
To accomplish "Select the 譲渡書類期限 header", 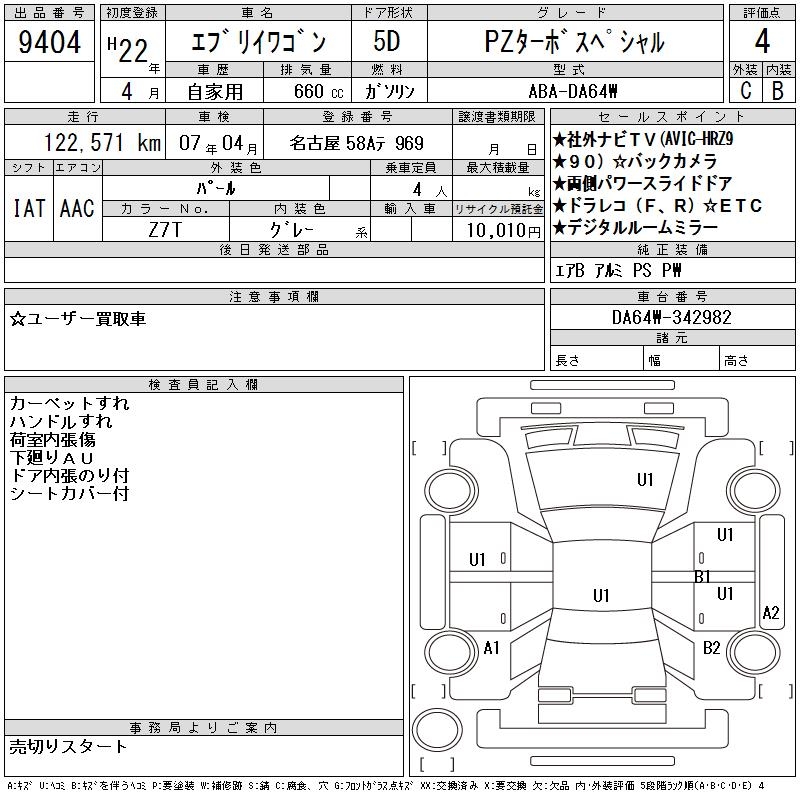I will pos(497,117).
